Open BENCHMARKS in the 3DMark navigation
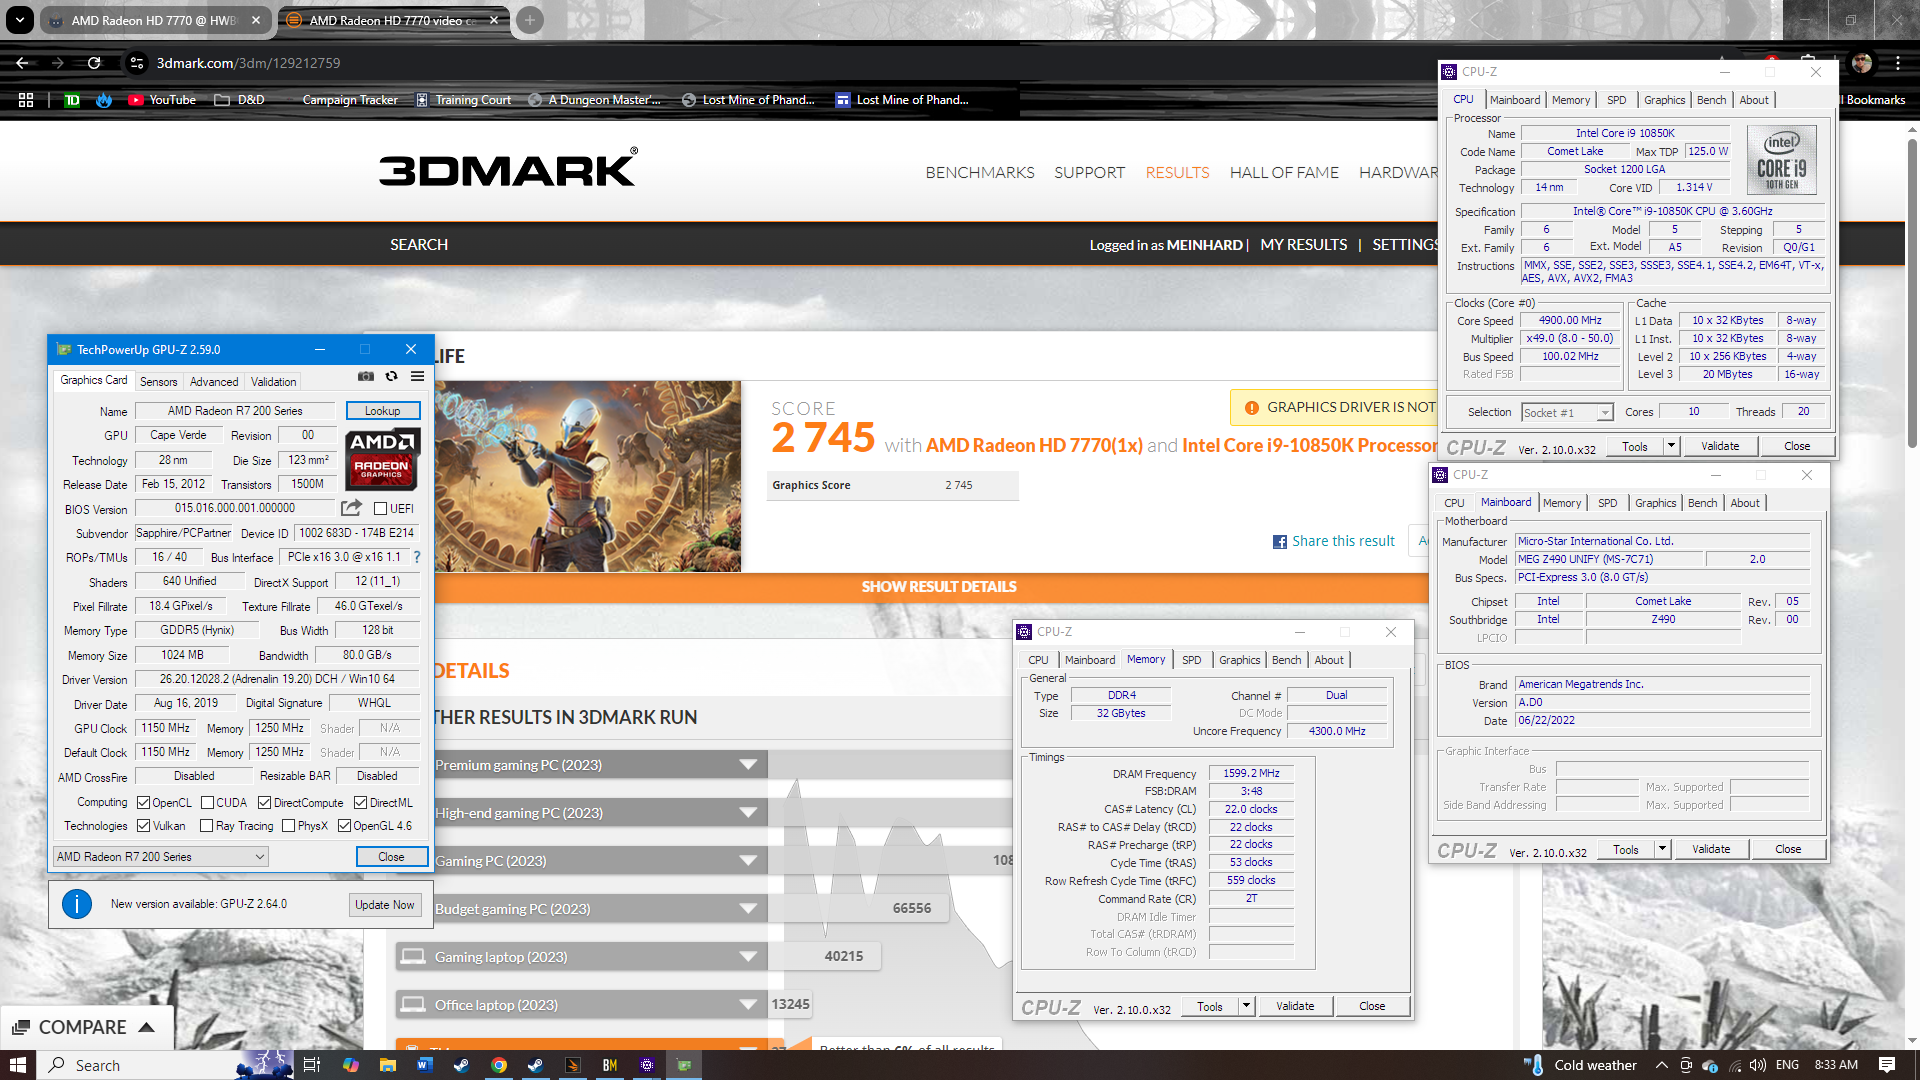This screenshot has height=1080, width=1920. pos(980,173)
